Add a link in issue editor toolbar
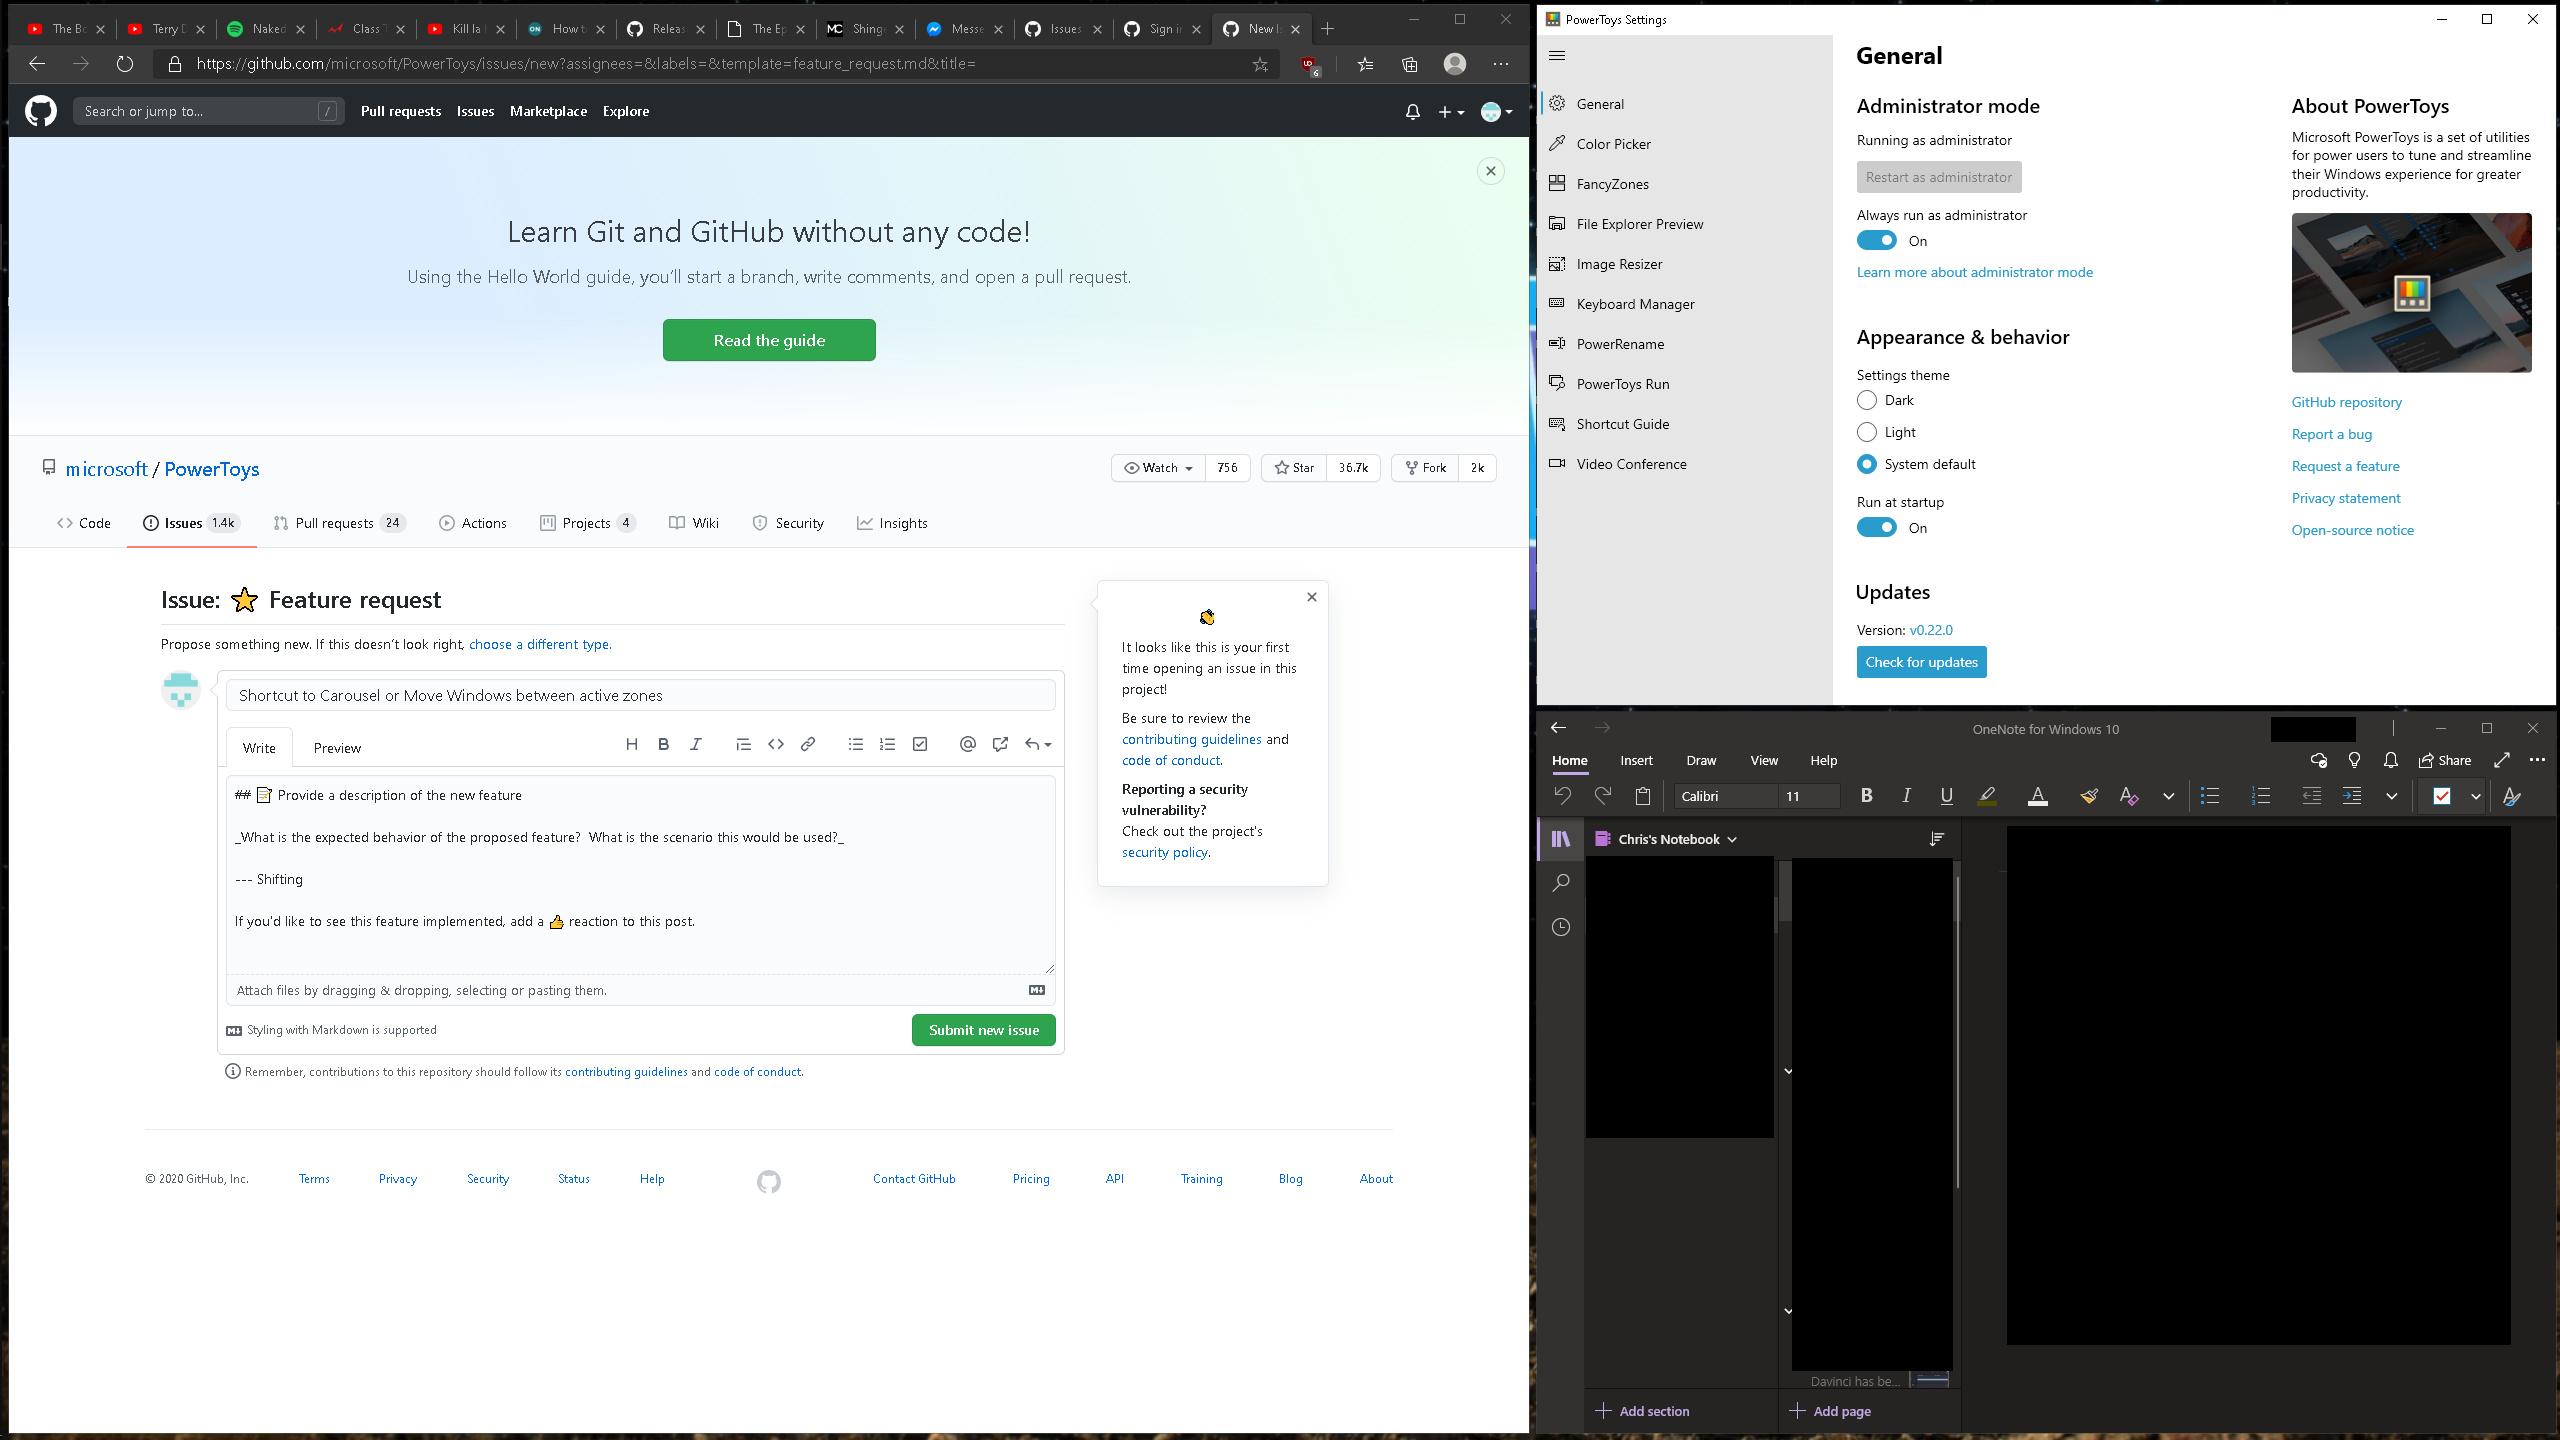This screenshot has height=1440, width=2560. pos(808,744)
